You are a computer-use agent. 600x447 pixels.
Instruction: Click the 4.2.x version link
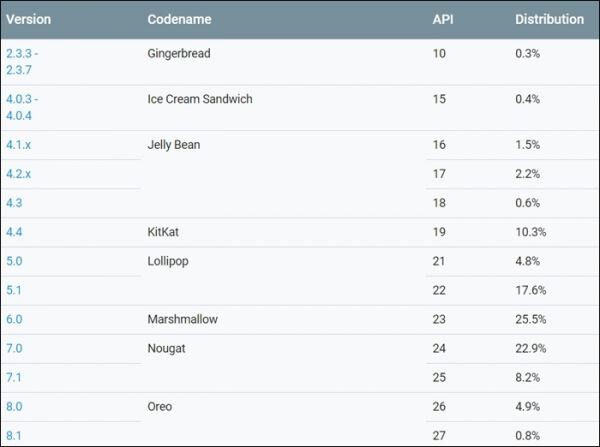coord(20,174)
